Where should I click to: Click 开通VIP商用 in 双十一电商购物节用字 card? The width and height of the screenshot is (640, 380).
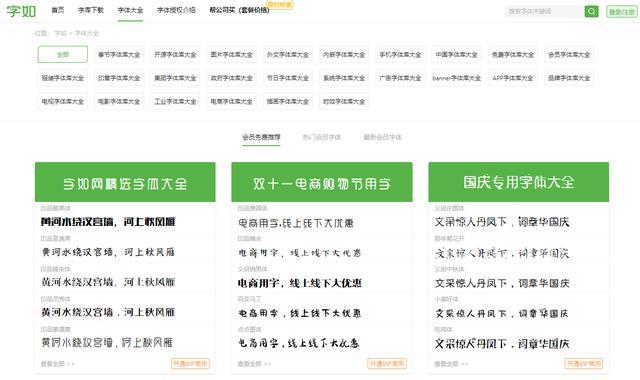[x=387, y=364]
